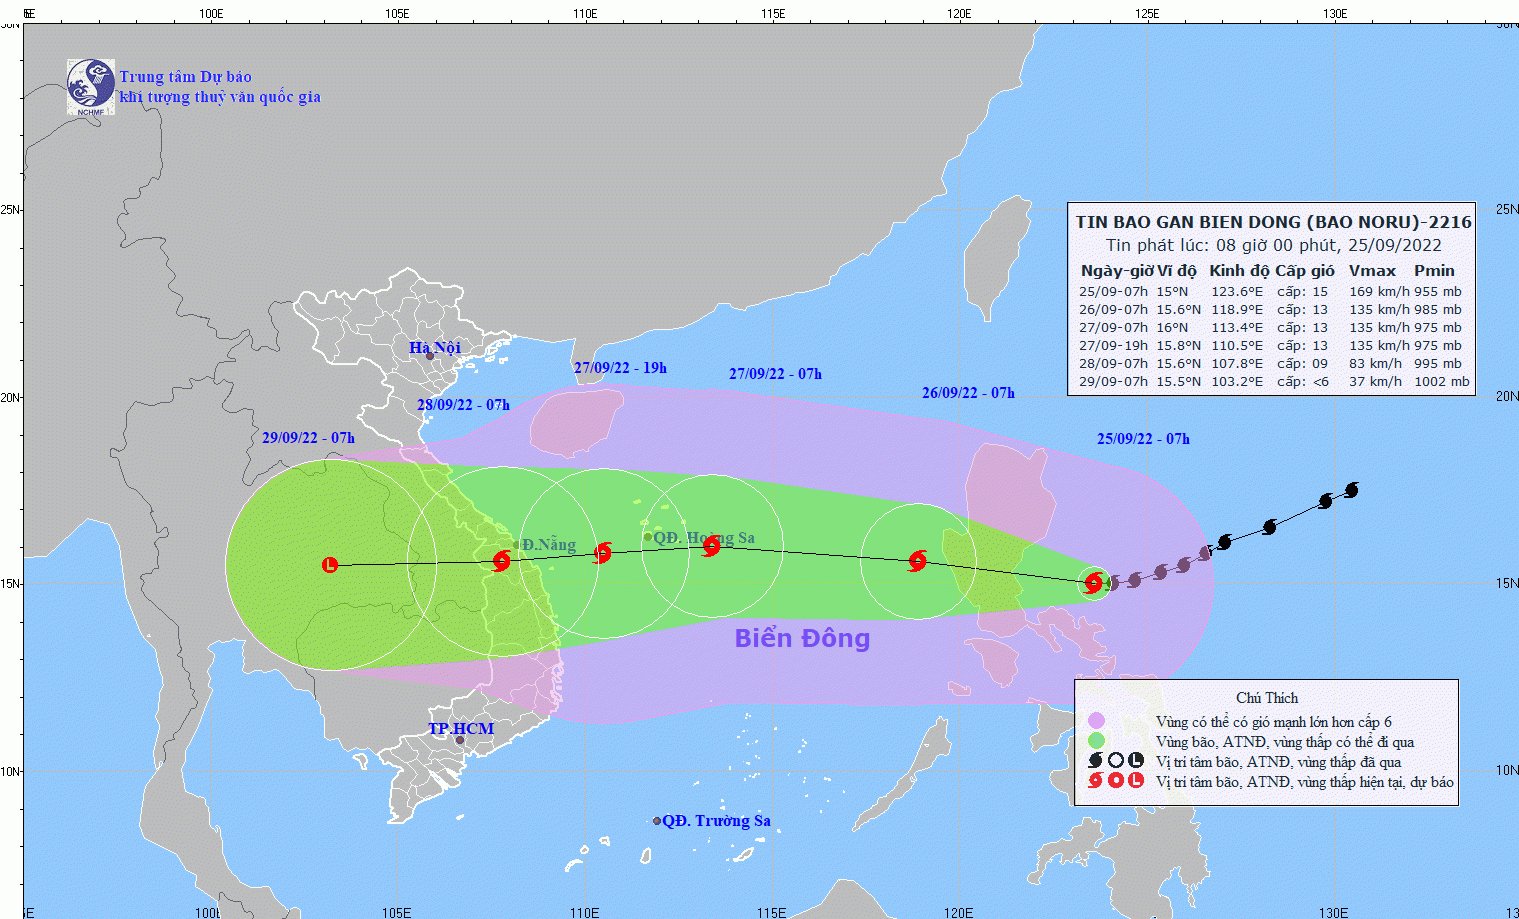The width and height of the screenshot is (1519, 919).
Task: Click the 29/09/22 - 07h time label
Action: [308, 438]
